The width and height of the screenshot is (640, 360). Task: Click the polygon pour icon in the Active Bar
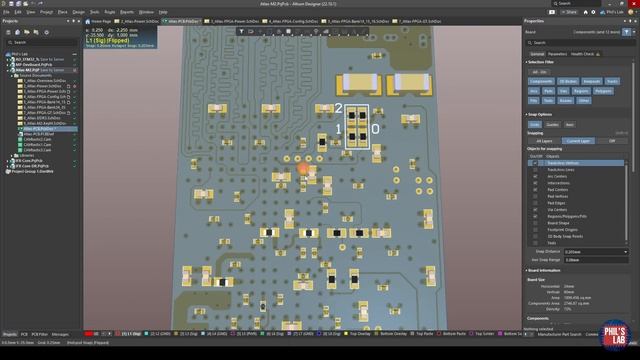point(326,31)
